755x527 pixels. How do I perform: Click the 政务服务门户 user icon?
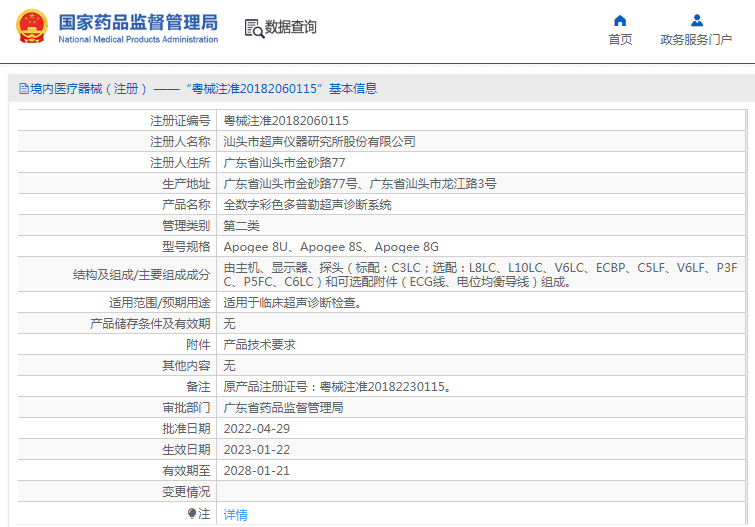tap(697, 21)
